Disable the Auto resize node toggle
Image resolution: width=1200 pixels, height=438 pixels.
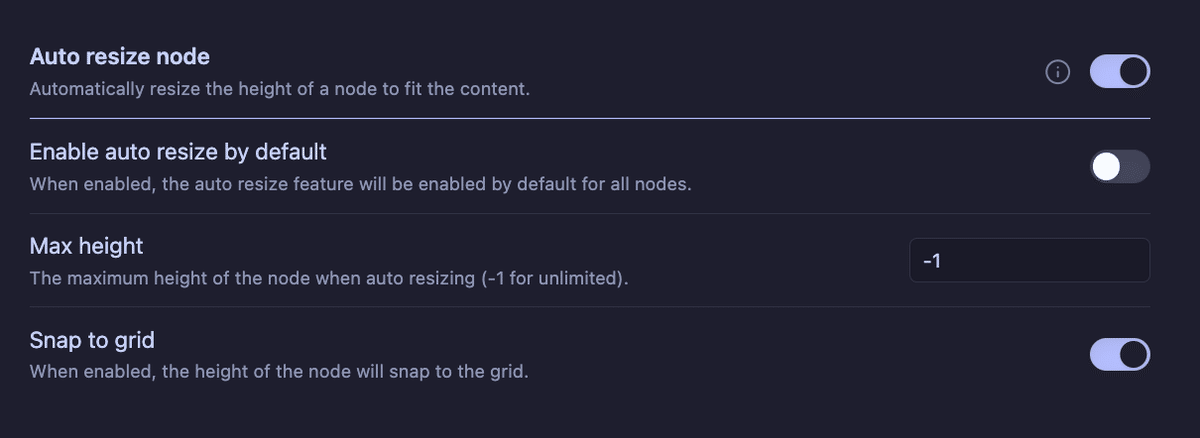(x=1120, y=72)
